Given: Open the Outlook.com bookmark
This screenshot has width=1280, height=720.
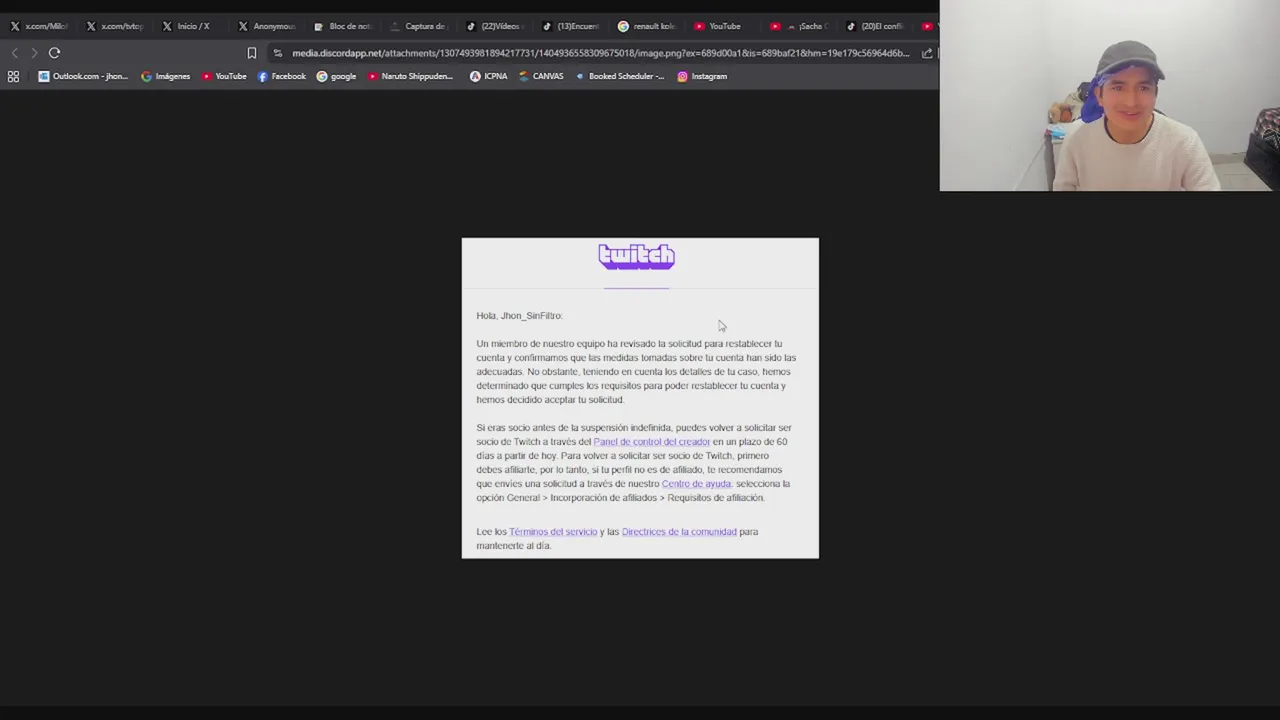Looking at the screenshot, I should (x=83, y=76).
